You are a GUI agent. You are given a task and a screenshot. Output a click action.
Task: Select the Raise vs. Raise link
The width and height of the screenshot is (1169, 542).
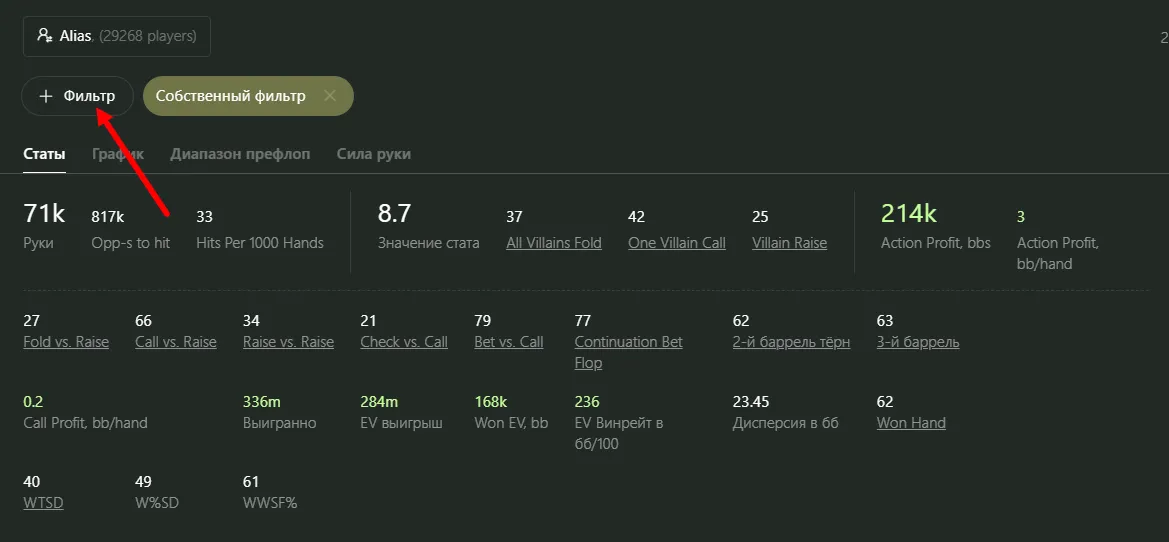288,342
